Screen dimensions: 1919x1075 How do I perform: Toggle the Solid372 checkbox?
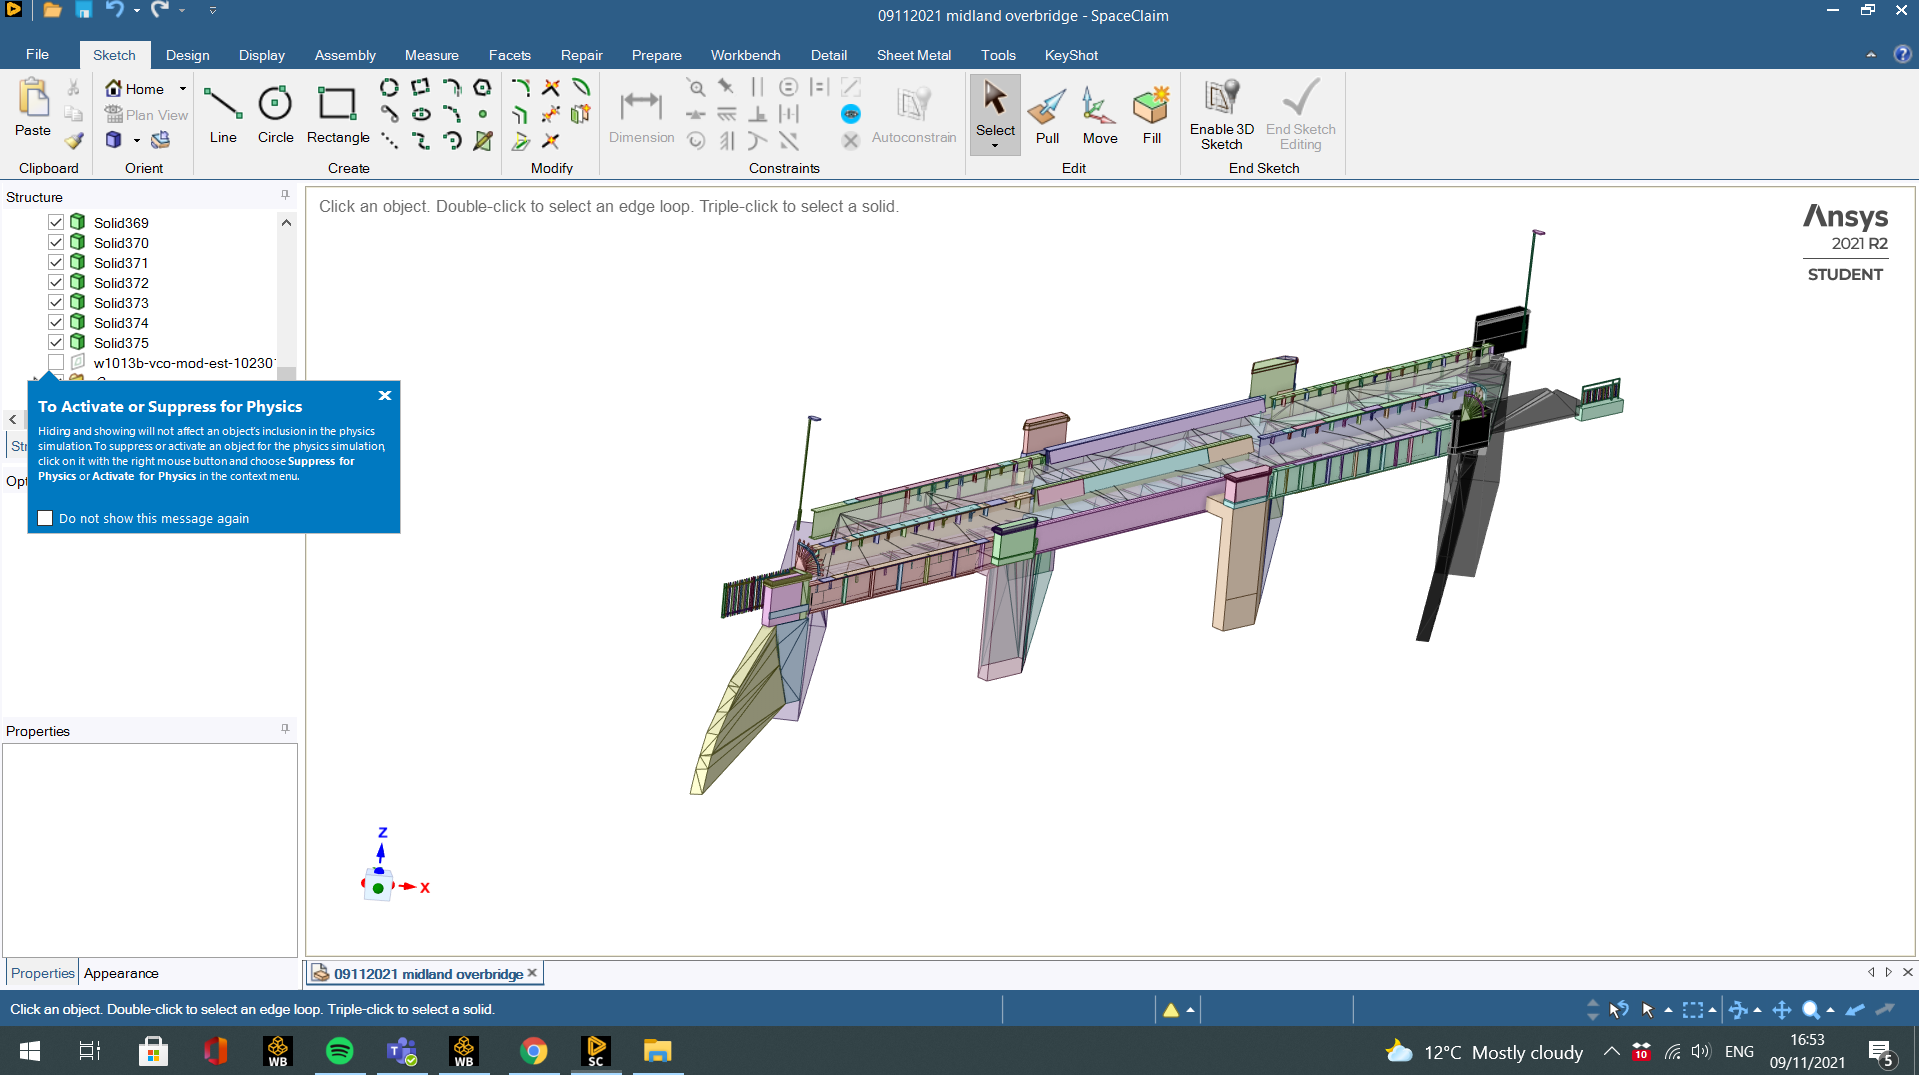point(56,282)
